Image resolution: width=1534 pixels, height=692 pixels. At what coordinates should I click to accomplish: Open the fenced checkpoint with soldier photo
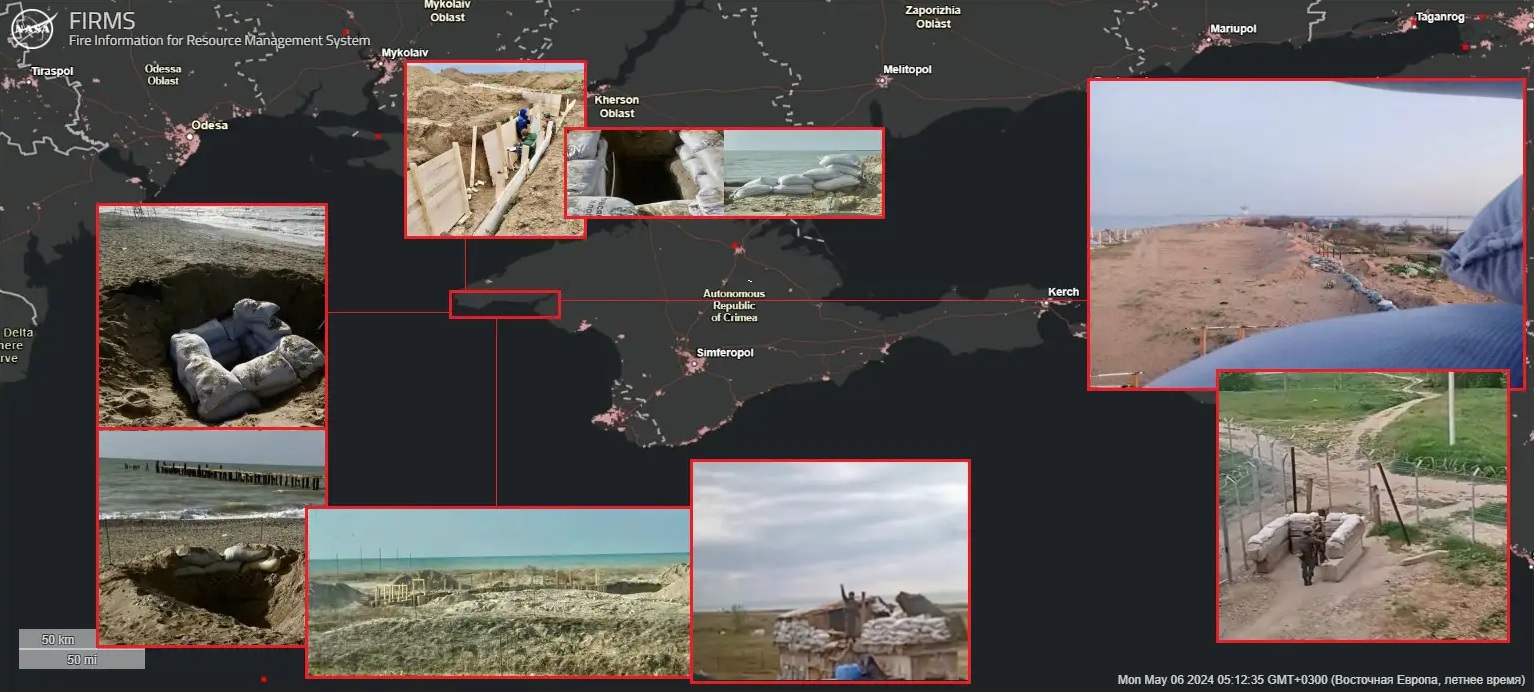pos(1362,505)
